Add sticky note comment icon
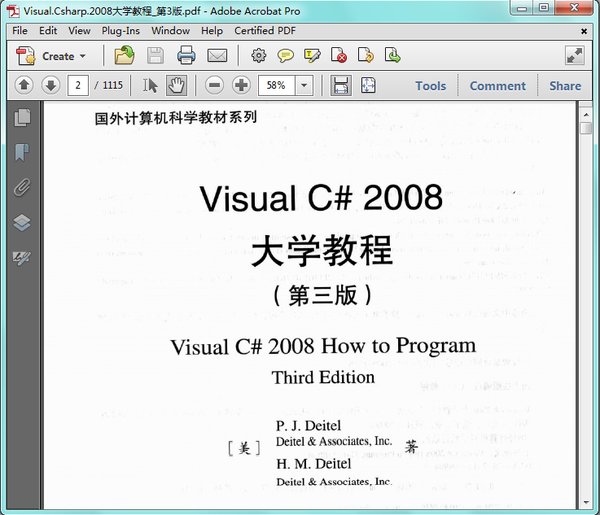Image resolution: width=600 pixels, height=515 pixels. [x=285, y=56]
